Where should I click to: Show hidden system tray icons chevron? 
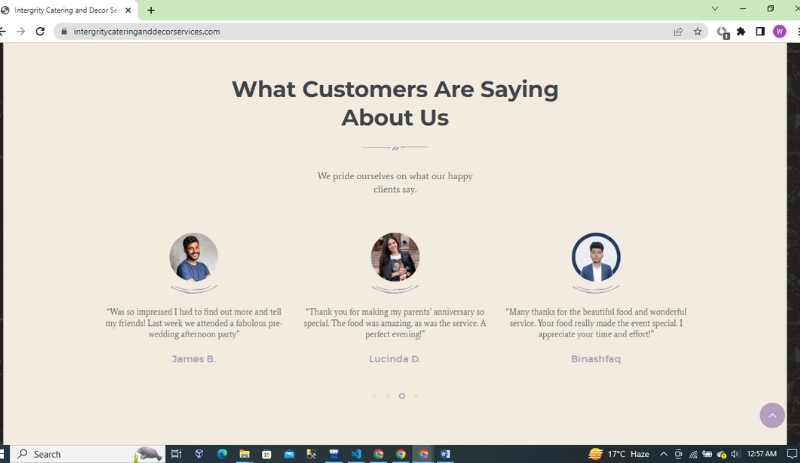(663, 454)
